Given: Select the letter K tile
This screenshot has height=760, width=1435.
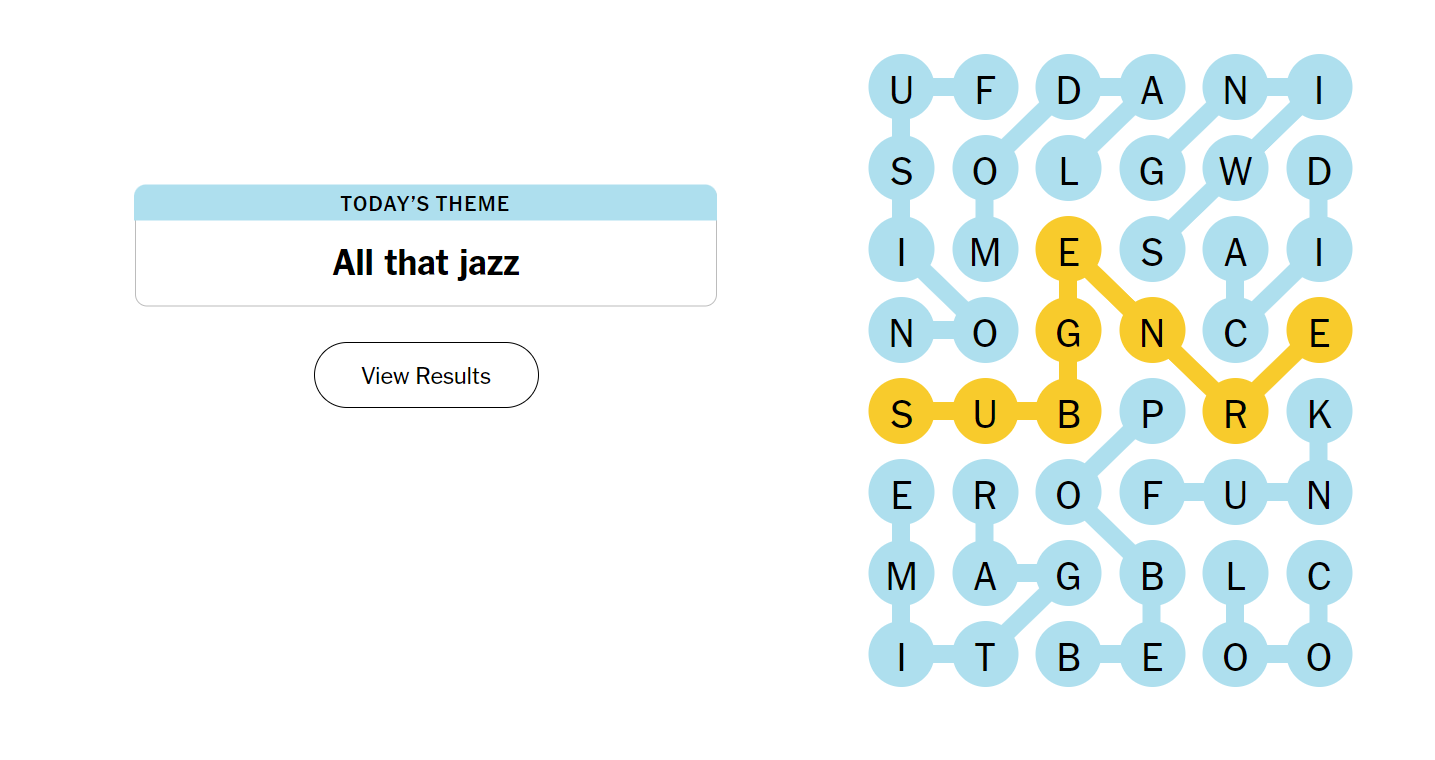Looking at the screenshot, I should [x=1319, y=413].
